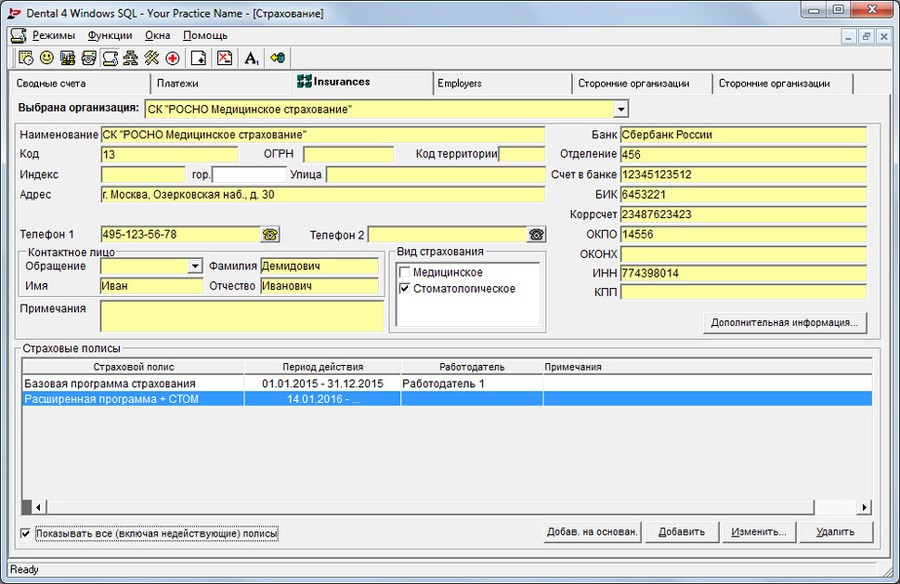Viewport: 900px width, 584px height.
Task: Expand the Выбрана организация dropdown
Action: tap(621, 109)
